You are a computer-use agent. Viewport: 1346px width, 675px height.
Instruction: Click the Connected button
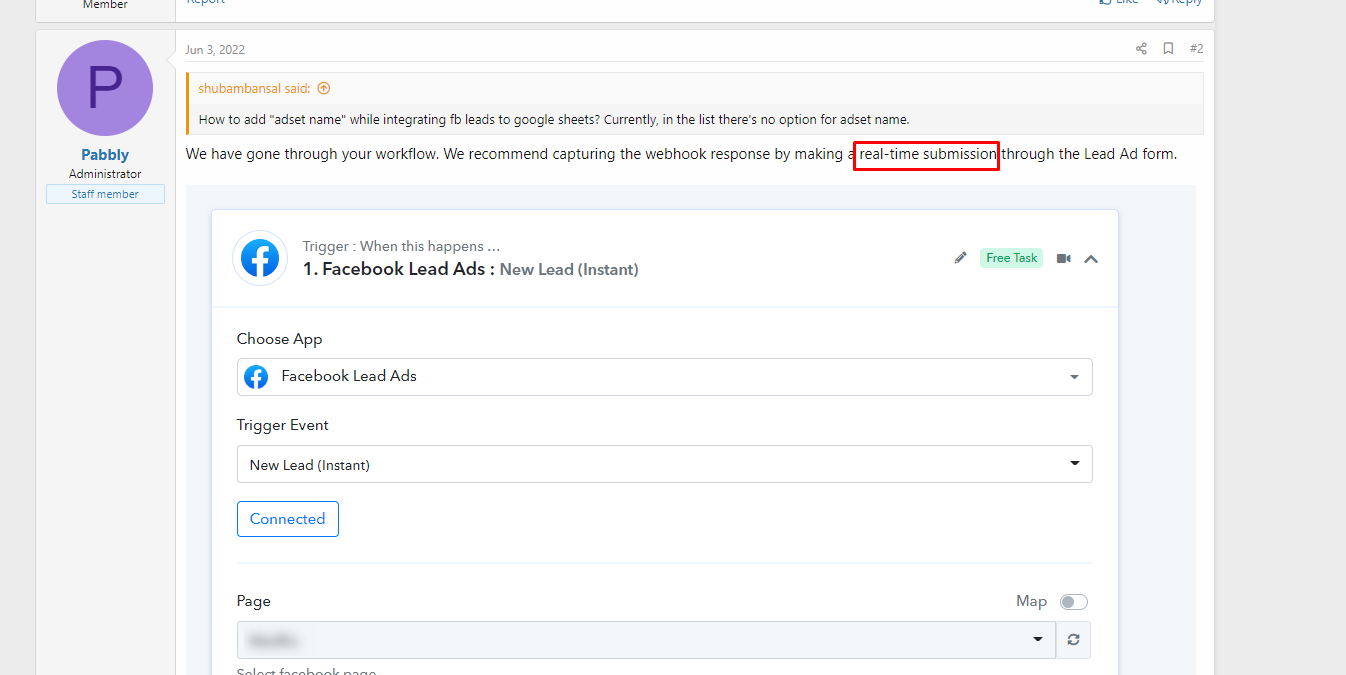click(x=288, y=519)
